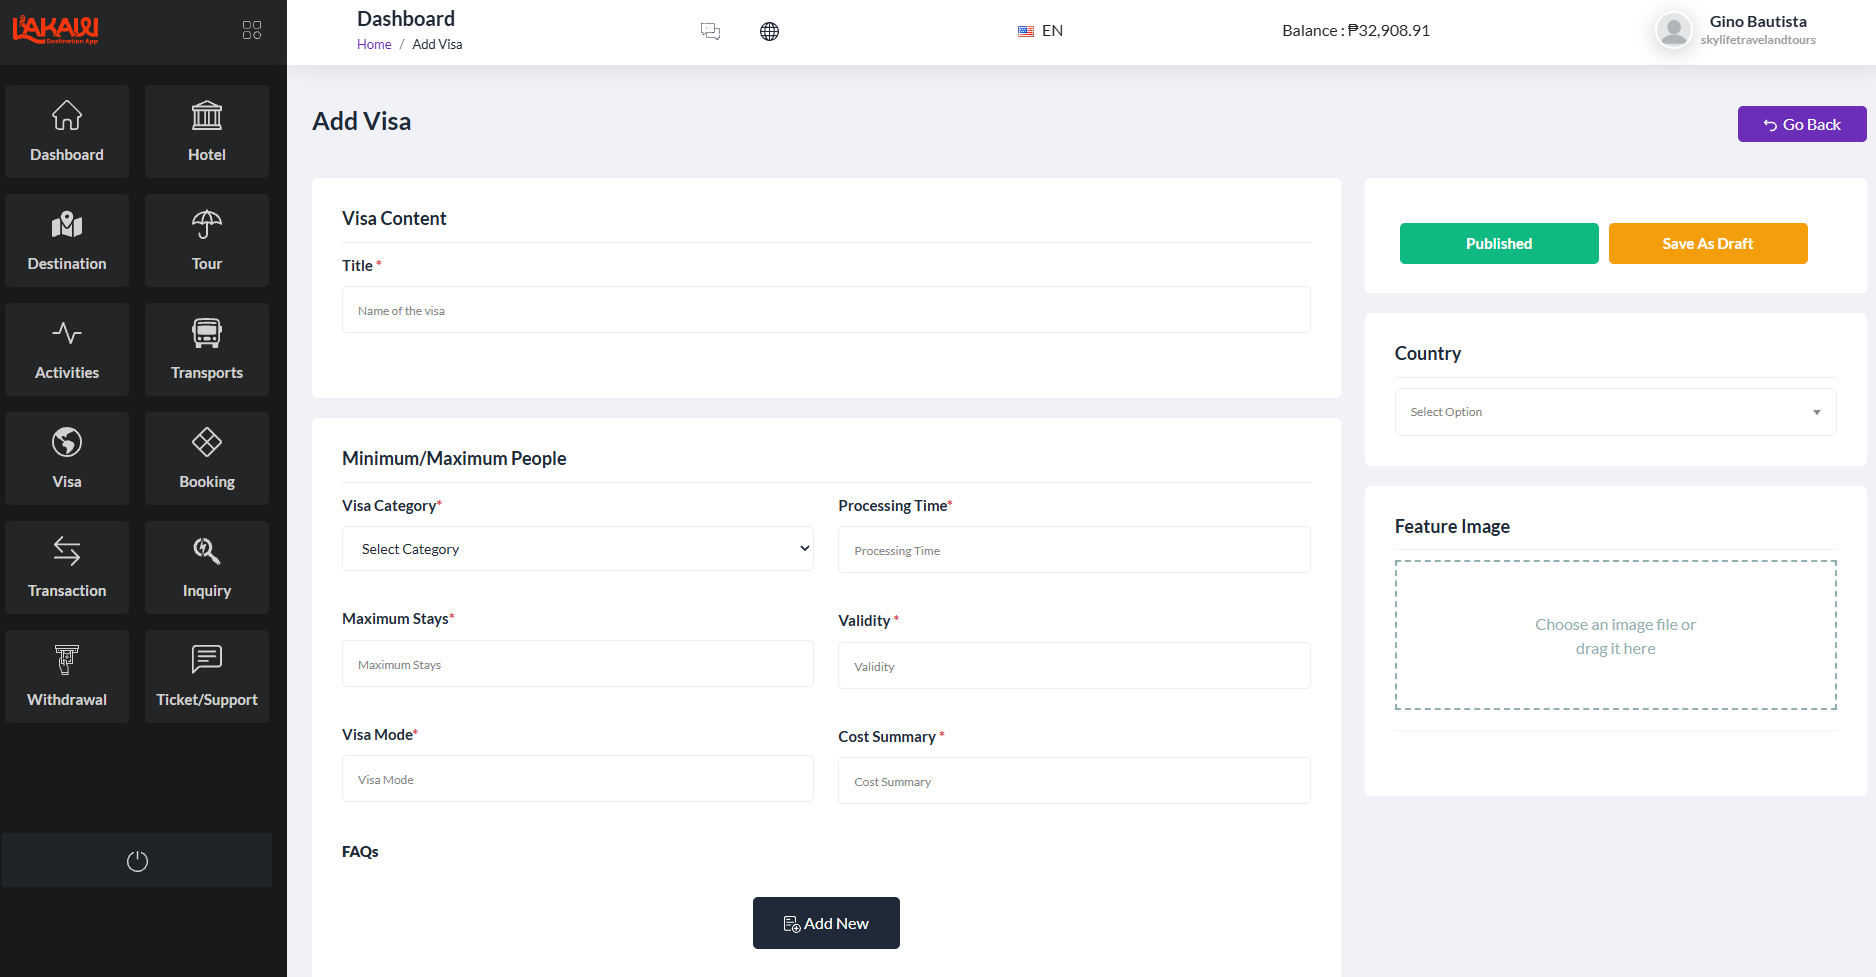This screenshot has height=977, width=1876.
Task: Open the Booking section
Action: 207,458
